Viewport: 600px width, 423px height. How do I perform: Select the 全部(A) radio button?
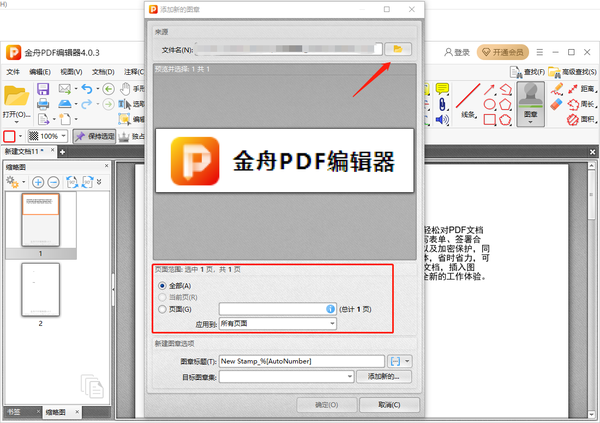(162, 286)
